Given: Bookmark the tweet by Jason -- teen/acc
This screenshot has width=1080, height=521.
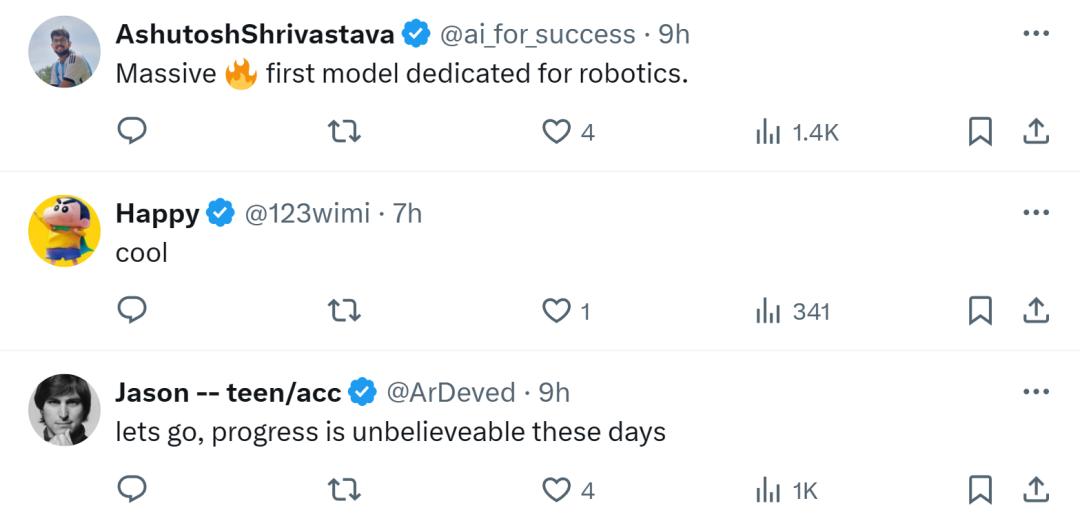Looking at the screenshot, I should (x=980, y=489).
